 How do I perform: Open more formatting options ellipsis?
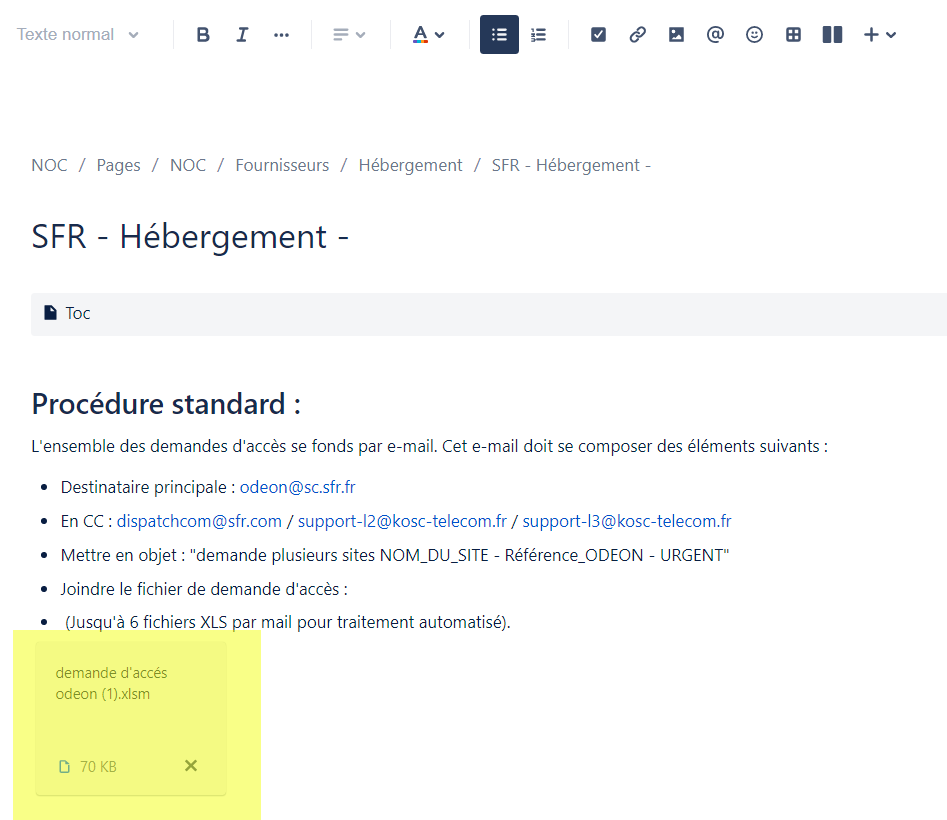point(281,34)
